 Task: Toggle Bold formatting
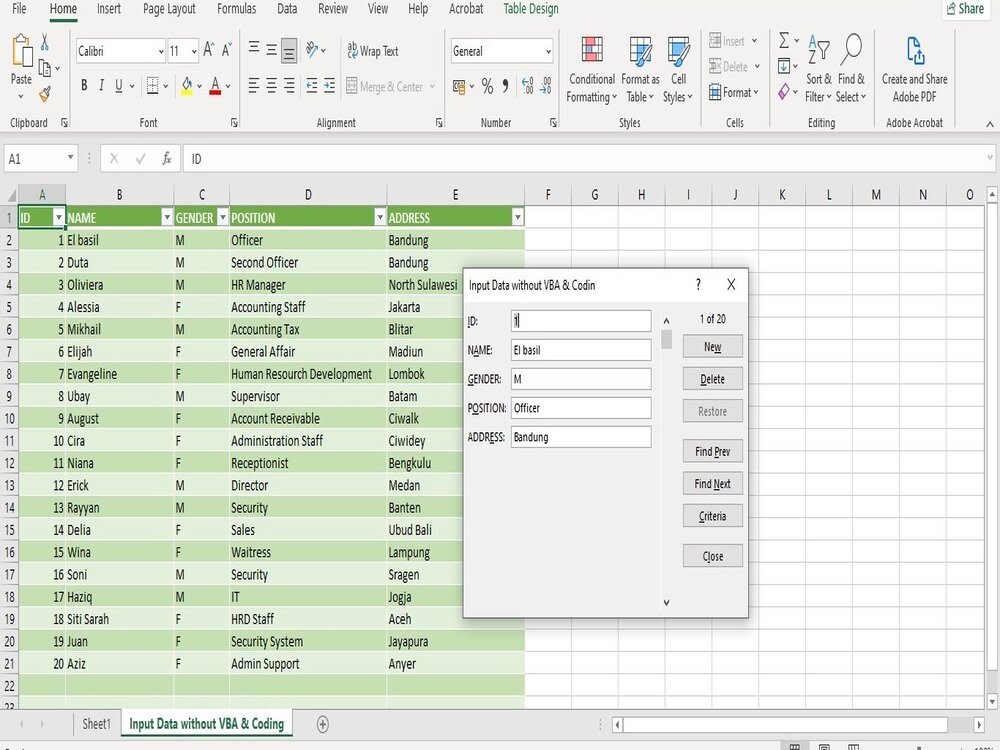84,85
